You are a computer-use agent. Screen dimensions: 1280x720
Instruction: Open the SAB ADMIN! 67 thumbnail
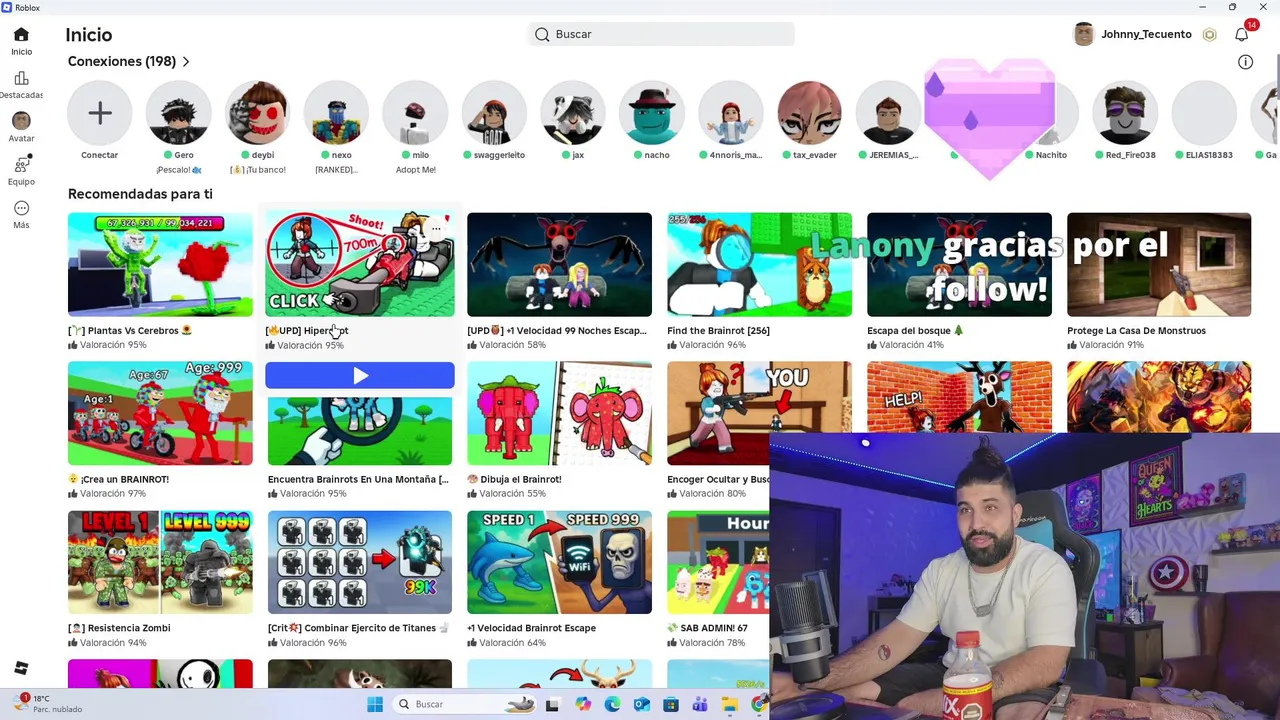pyautogui.click(x=718, y=563)
